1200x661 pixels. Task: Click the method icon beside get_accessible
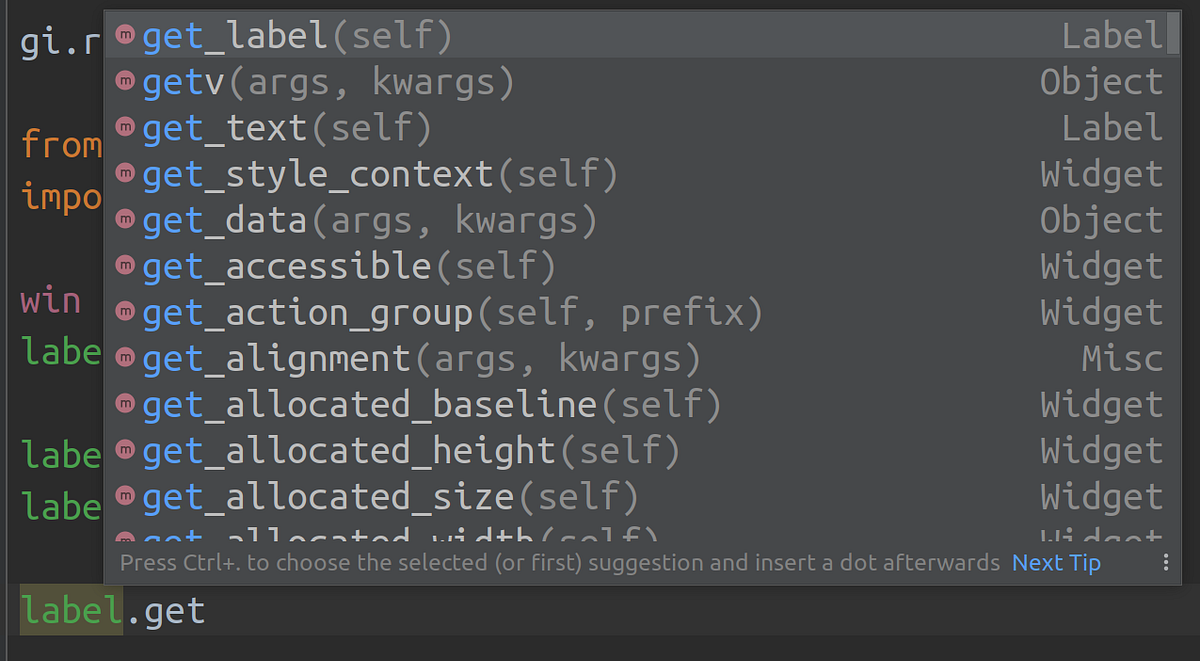click(x=125, y=265)
